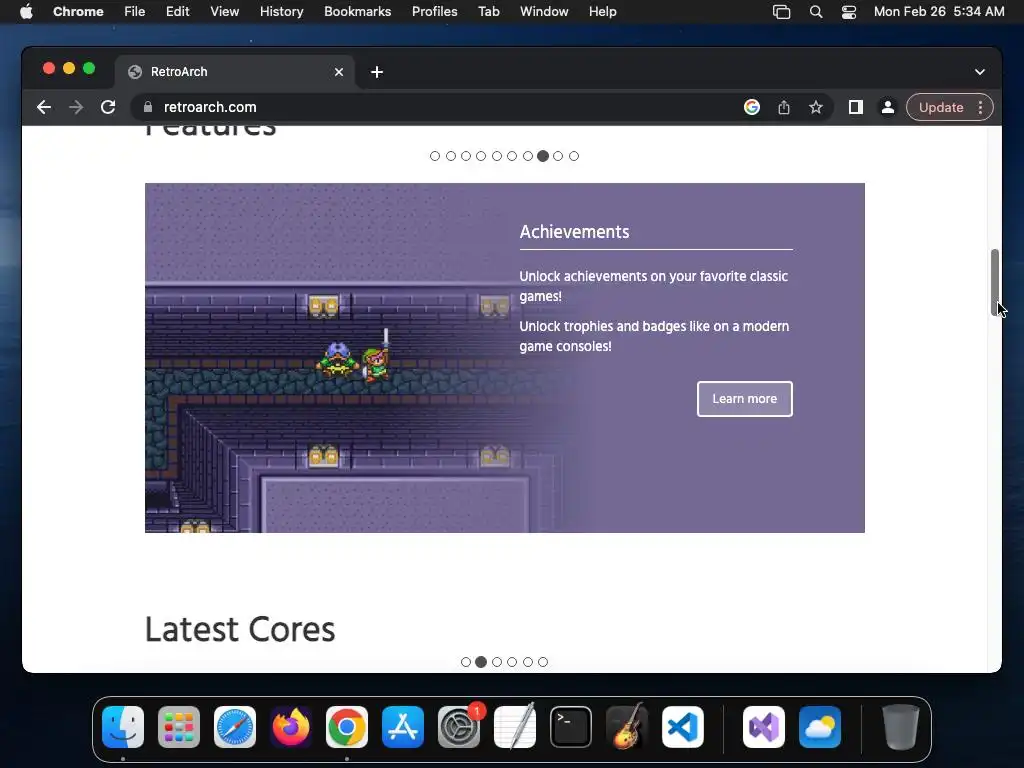Image resolution: width=1024 pixels, height=768 pixels.
Task: Select the RetroArch browser tab
Action: [235, 72]
